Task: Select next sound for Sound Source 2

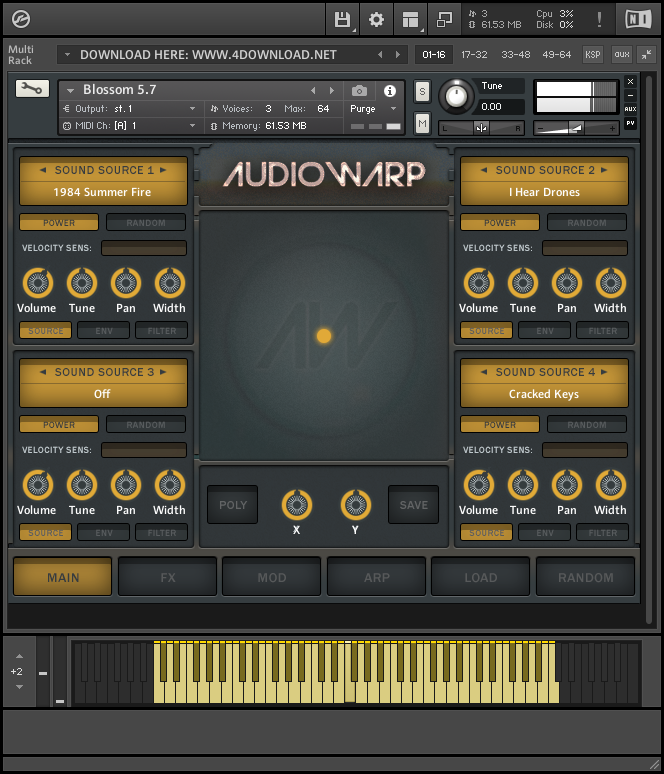Action: [604, 170]
